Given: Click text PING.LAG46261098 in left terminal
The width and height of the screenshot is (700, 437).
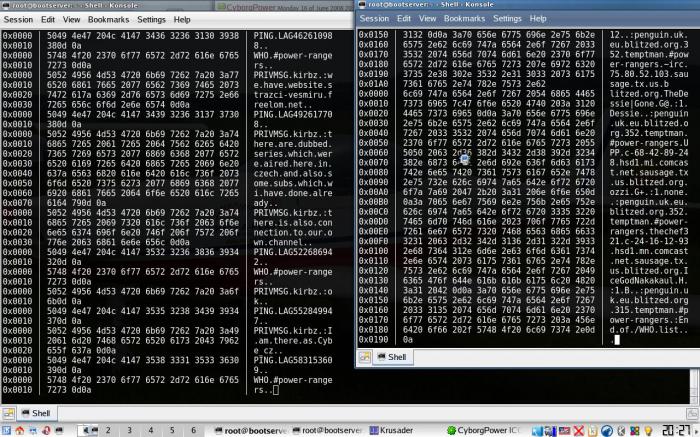Looking at the screenshot, I should click(x=293, y=36).
